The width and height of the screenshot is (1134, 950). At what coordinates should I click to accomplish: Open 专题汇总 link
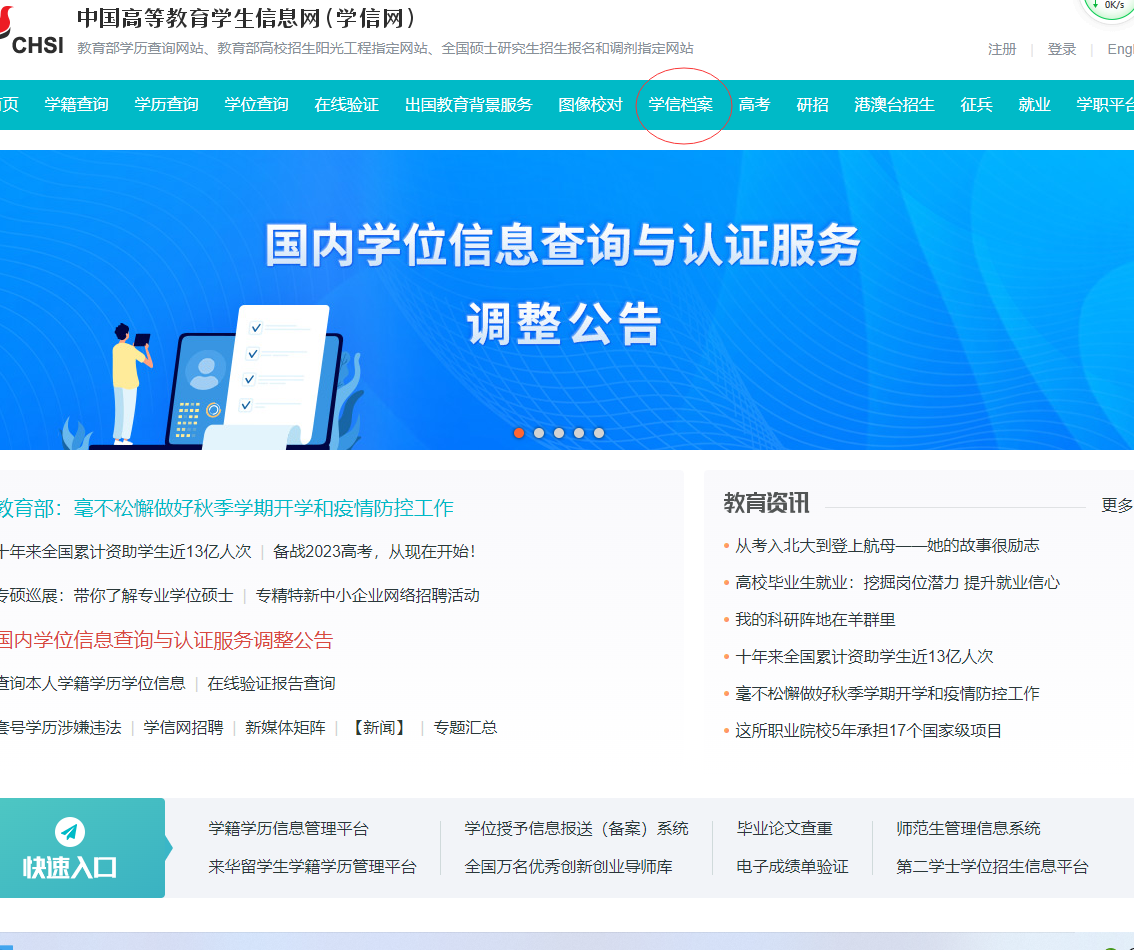coord(465,727)
